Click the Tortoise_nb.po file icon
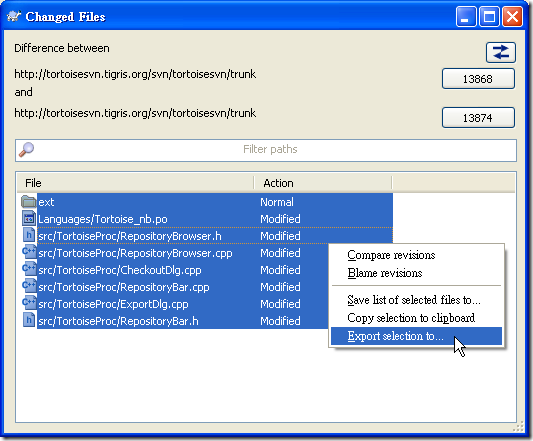This screenshot has height=441, width=533. [29, 218]
